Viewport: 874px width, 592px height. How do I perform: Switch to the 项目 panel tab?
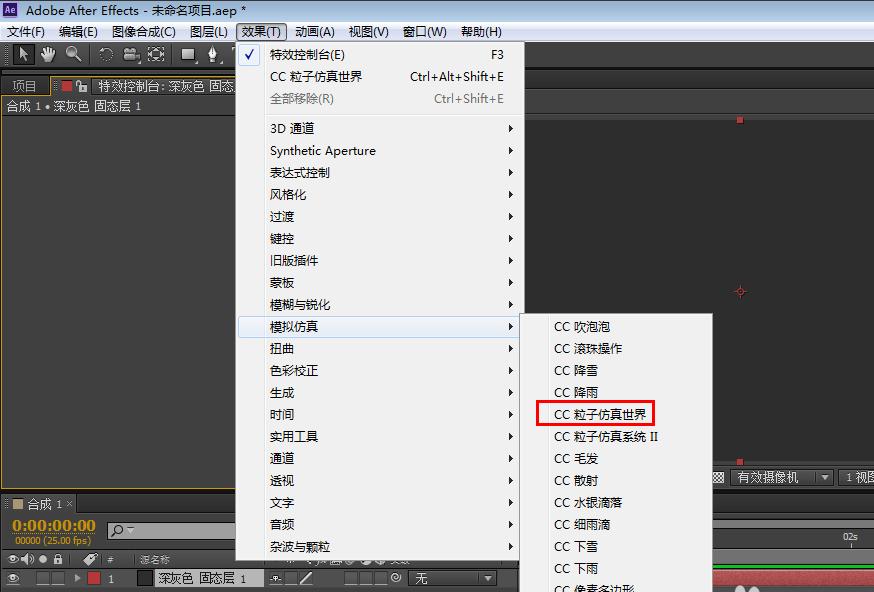22,85
